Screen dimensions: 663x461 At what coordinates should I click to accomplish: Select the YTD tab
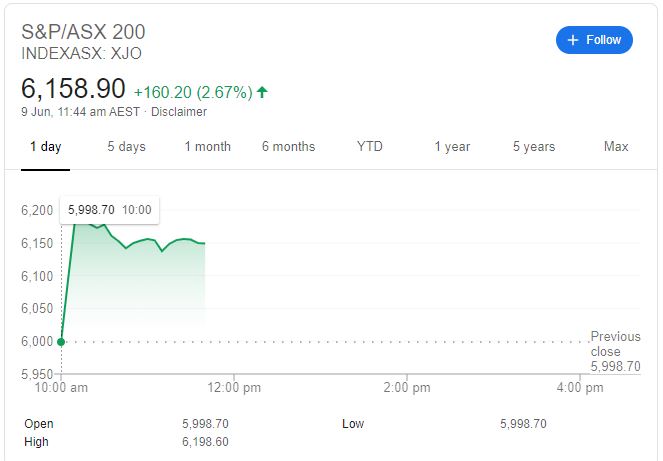pos(370,146)
